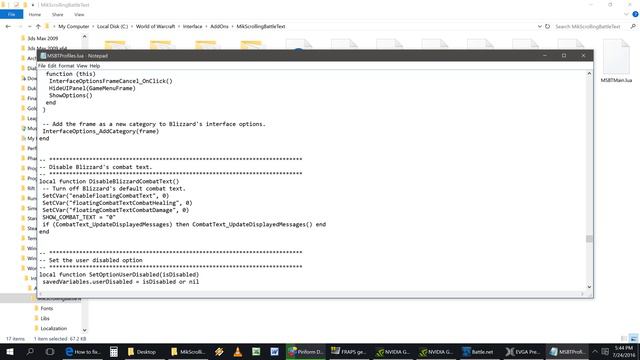Switch to EVGA Pre... taskbar item

pos(523,351)
